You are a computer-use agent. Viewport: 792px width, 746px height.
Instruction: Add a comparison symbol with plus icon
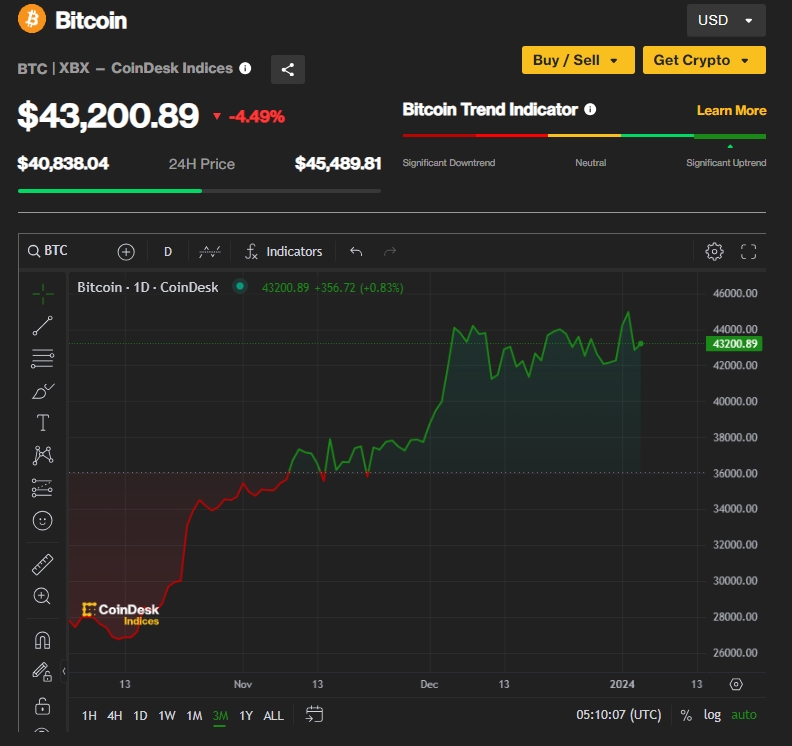(126, 252)
